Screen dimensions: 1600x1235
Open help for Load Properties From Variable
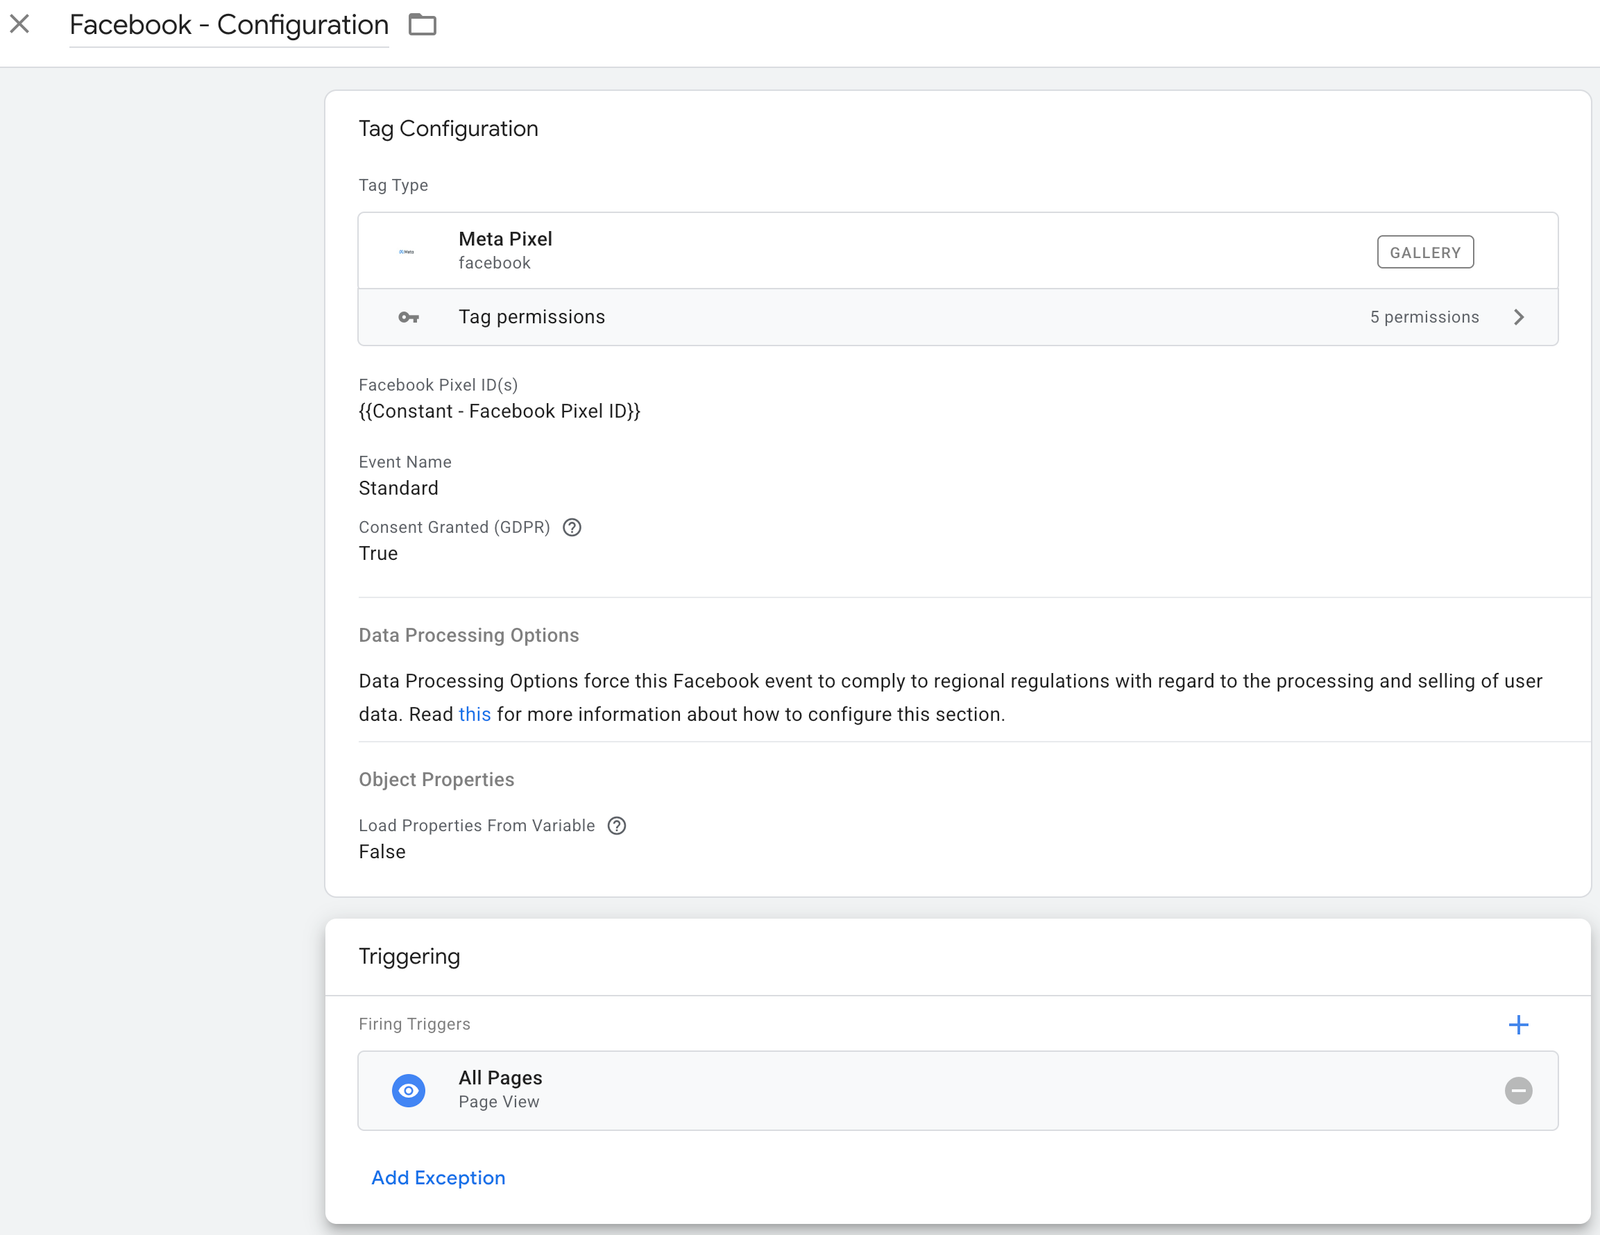[x=617, y=826]
